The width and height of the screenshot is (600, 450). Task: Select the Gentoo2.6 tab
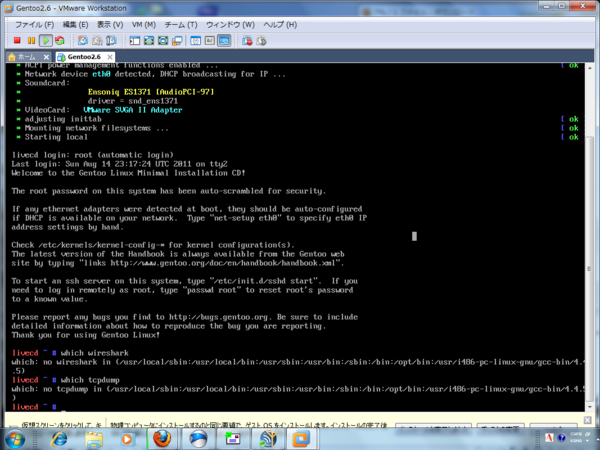(84, 57)
